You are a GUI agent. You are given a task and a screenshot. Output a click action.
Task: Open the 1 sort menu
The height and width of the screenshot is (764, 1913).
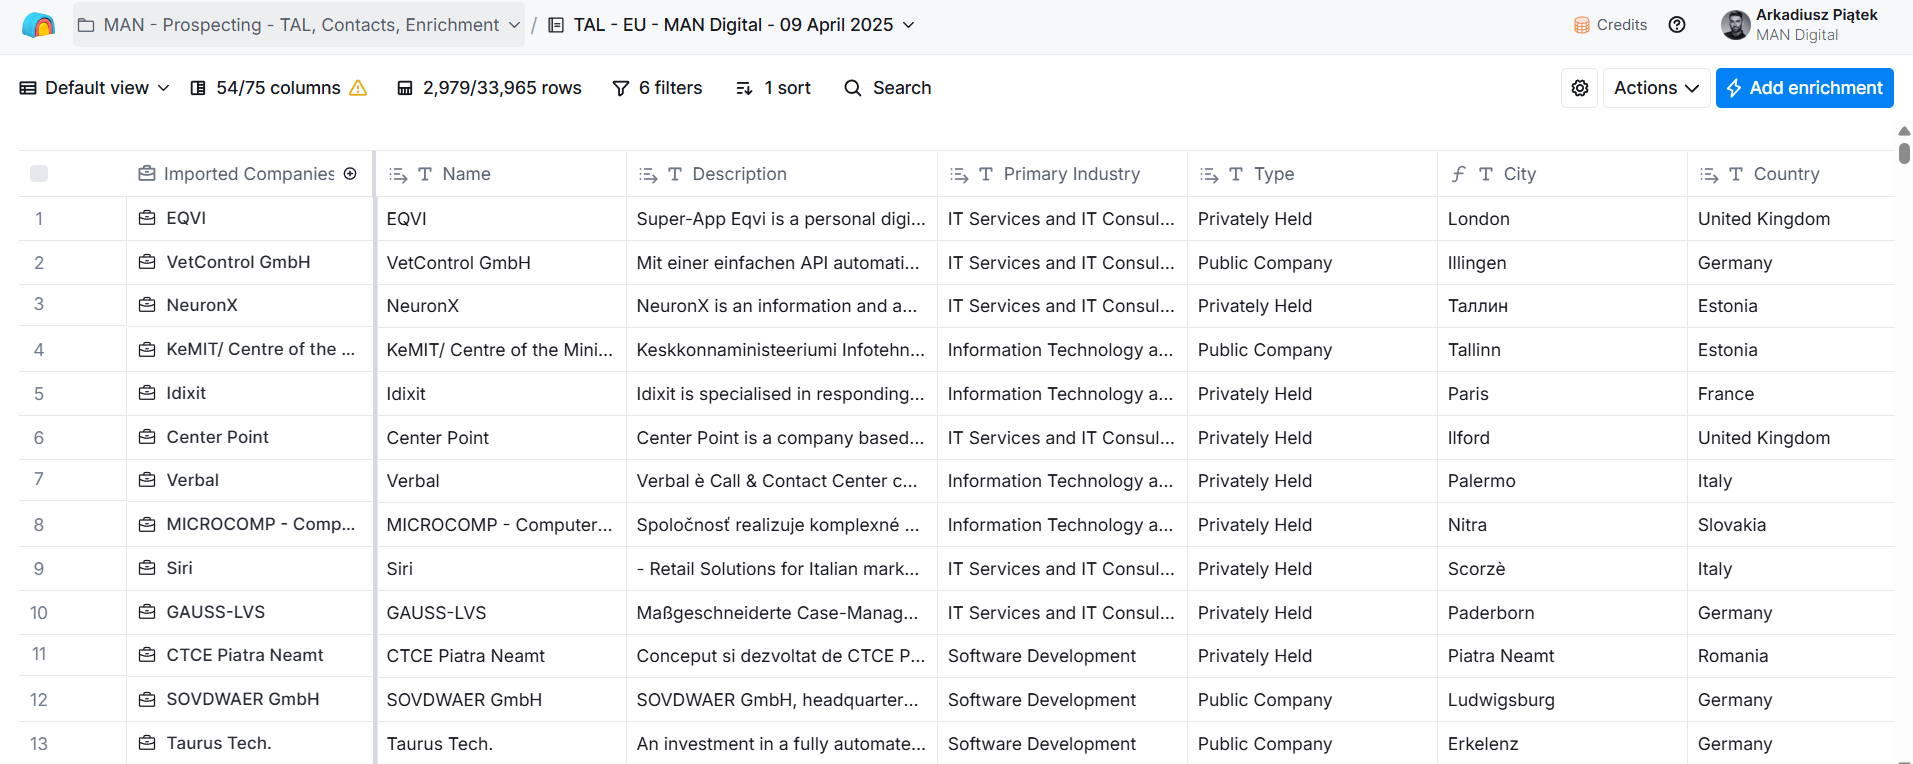click(773, 88)
